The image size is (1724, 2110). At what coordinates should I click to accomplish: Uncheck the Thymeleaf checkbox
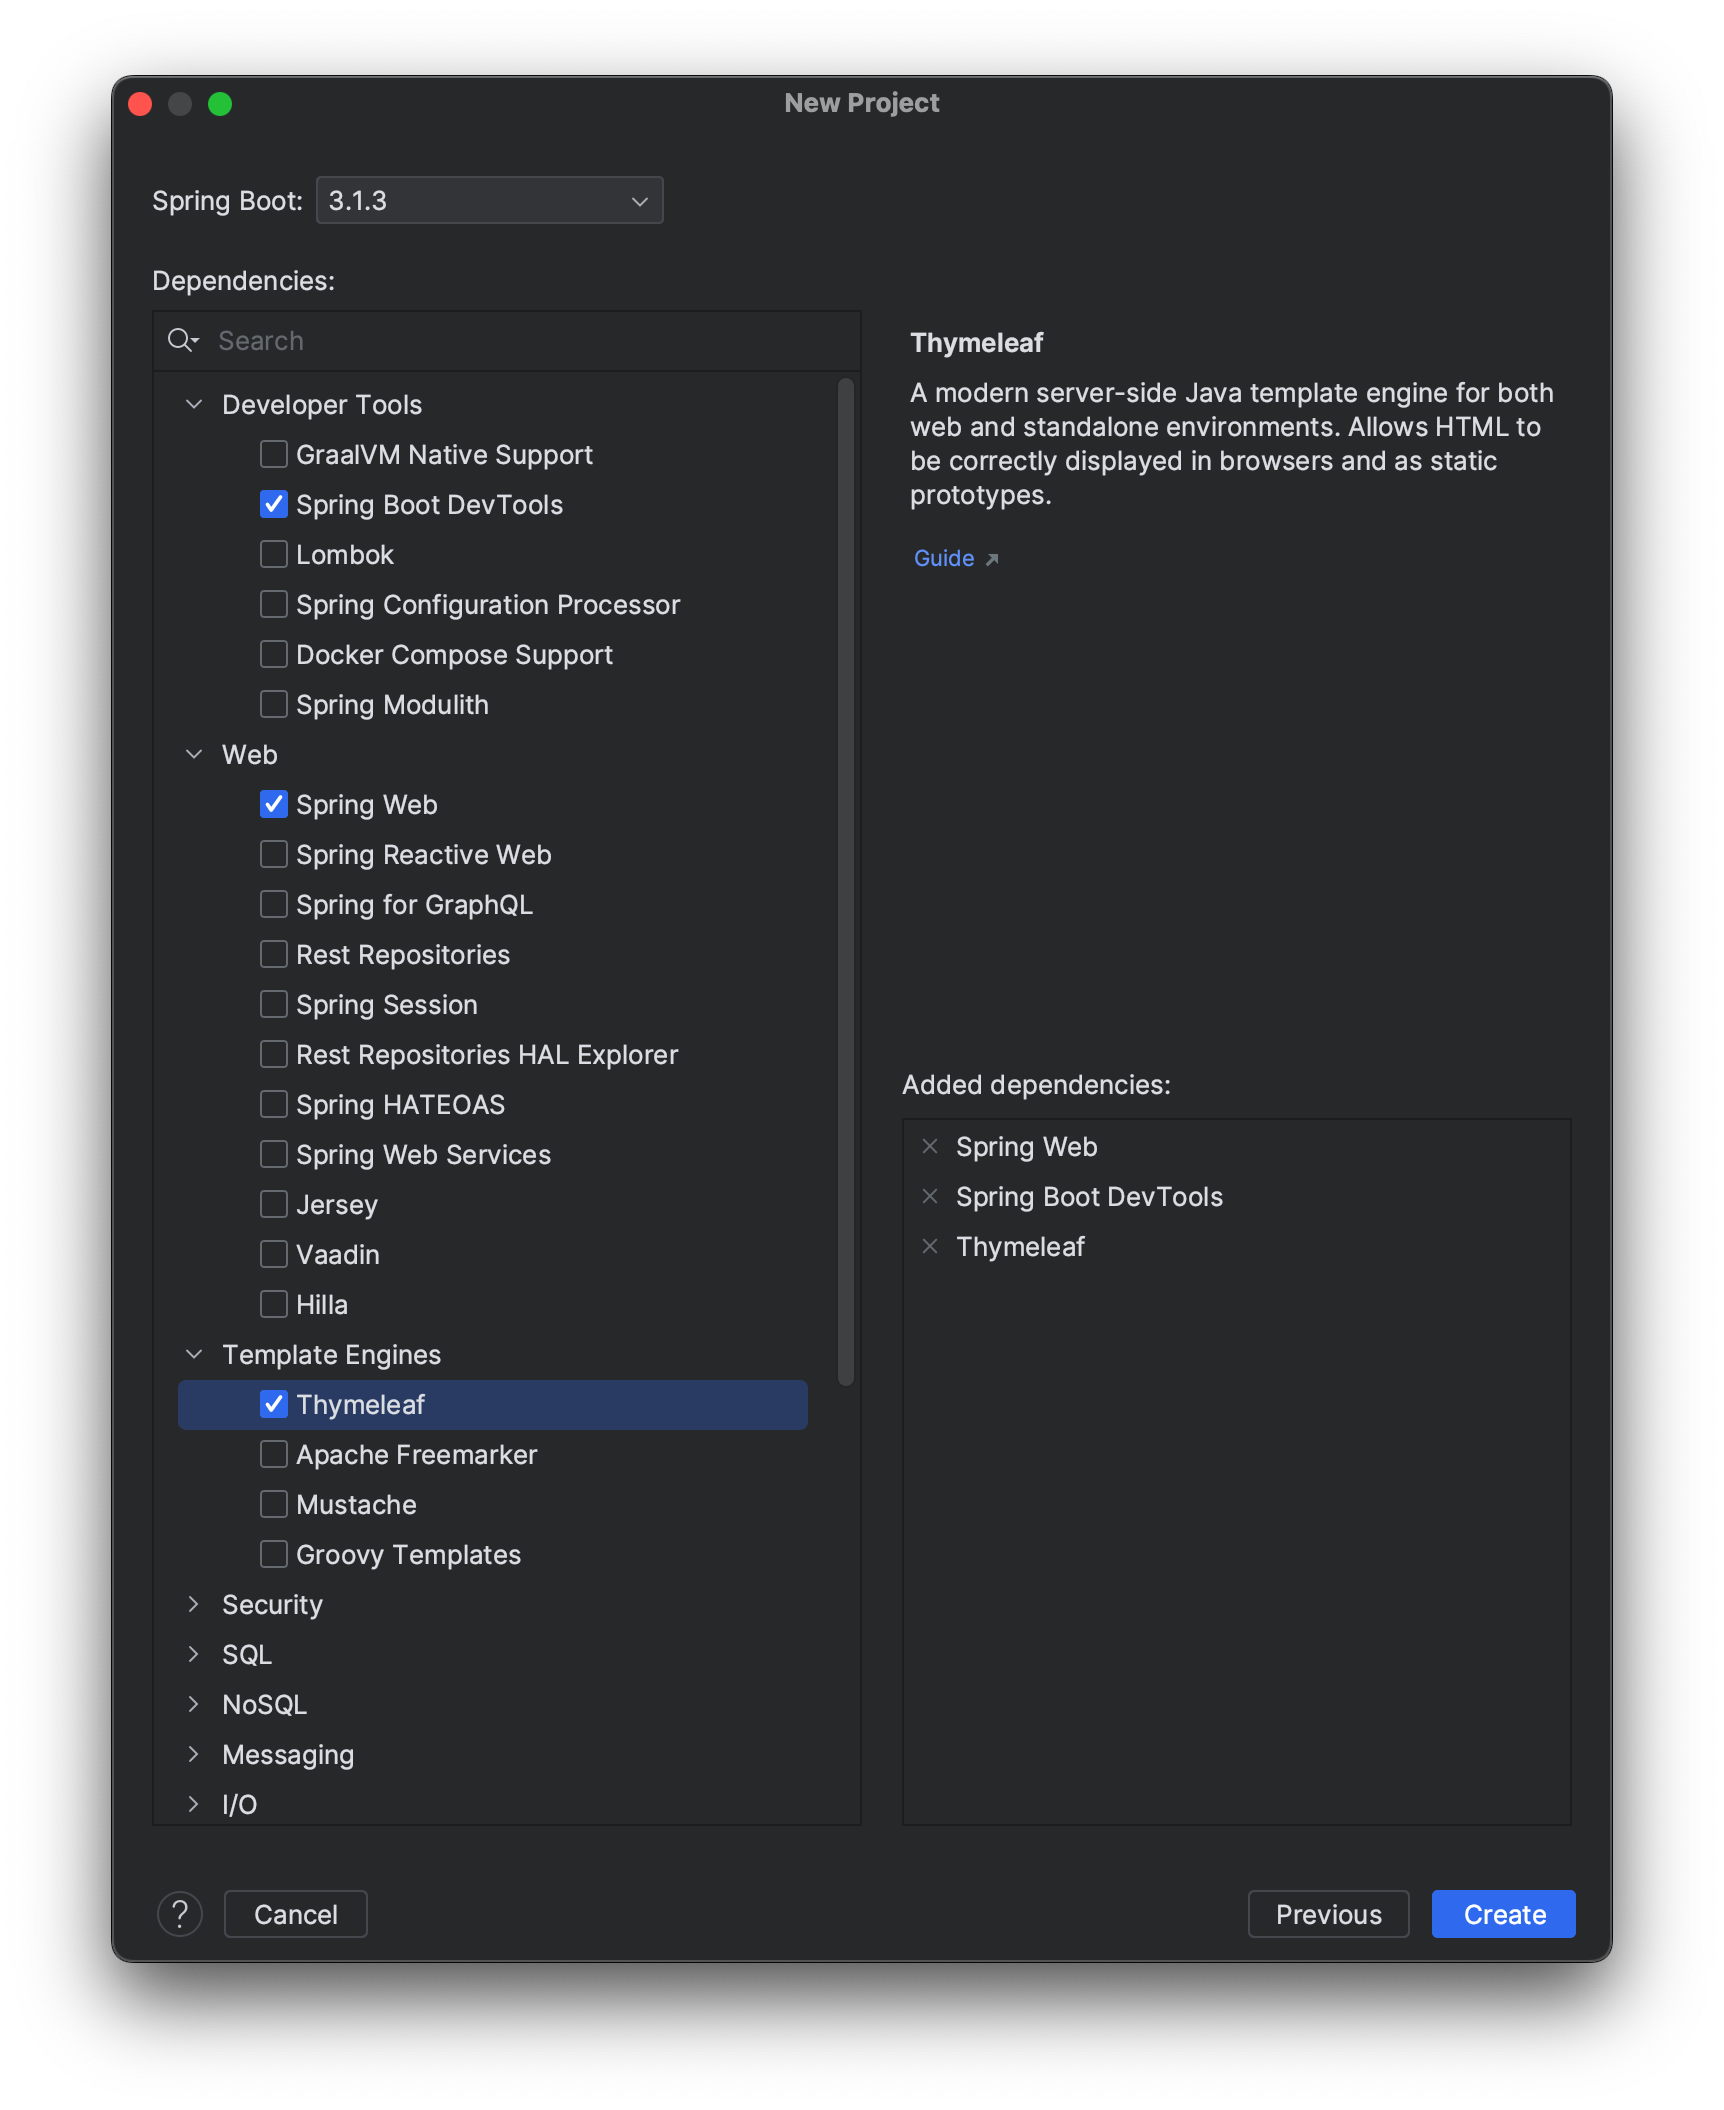[274, 1404]
